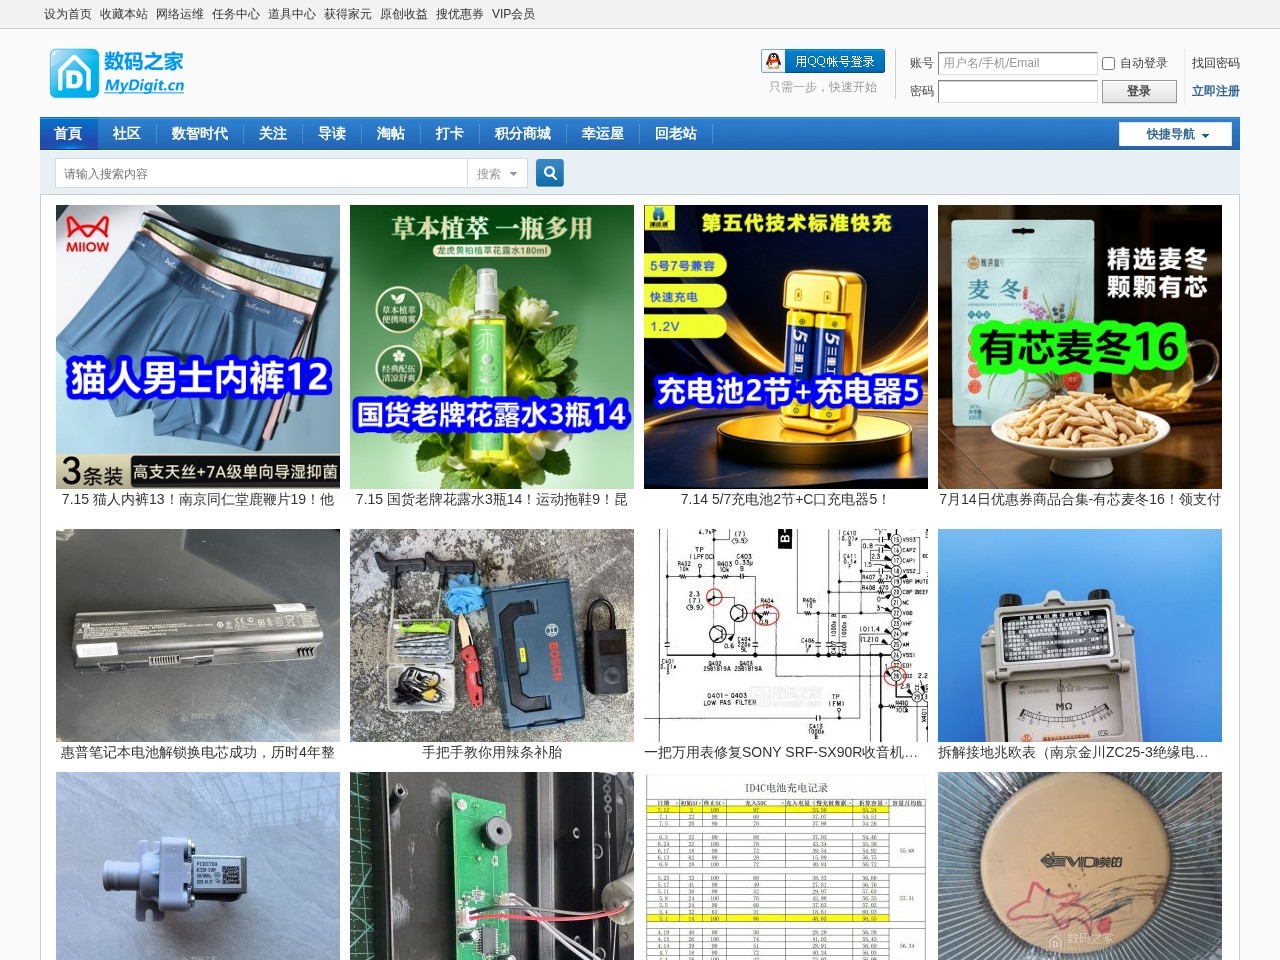The image size is (1280, 960).
Task: Click the 请输入搜索内容 search box
Action: click(x=261, y=173)
